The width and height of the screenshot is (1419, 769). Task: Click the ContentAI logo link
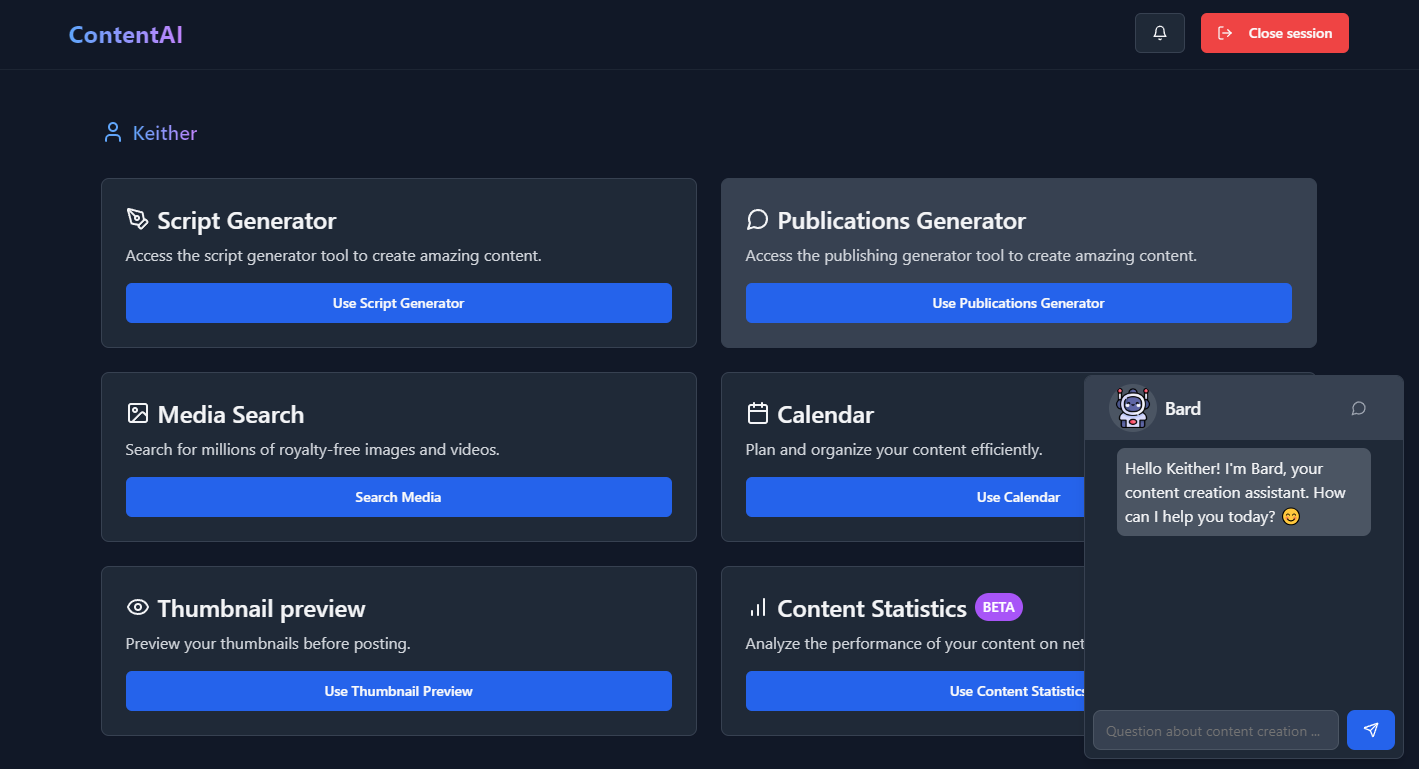[125, 35]
